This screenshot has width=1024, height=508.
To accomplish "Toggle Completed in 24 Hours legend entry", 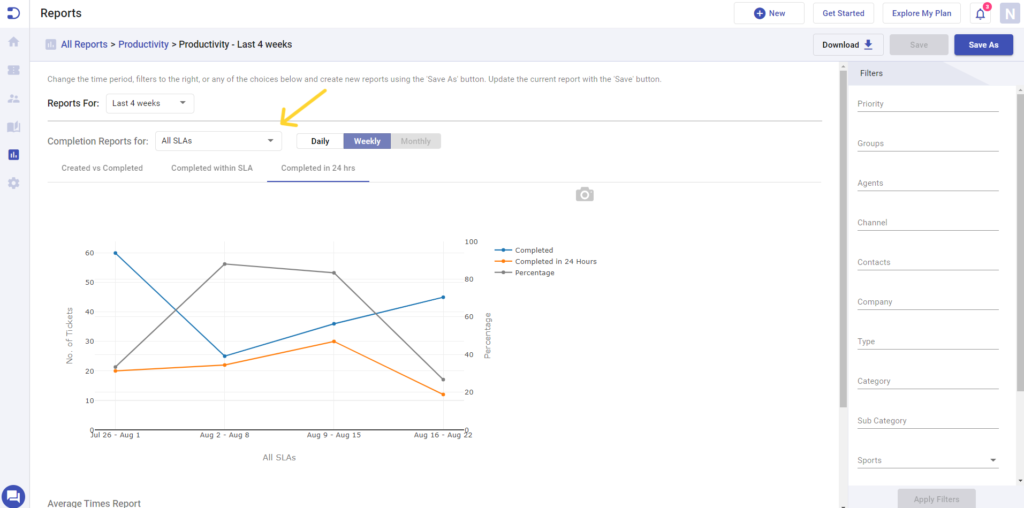I will (545, 261).
